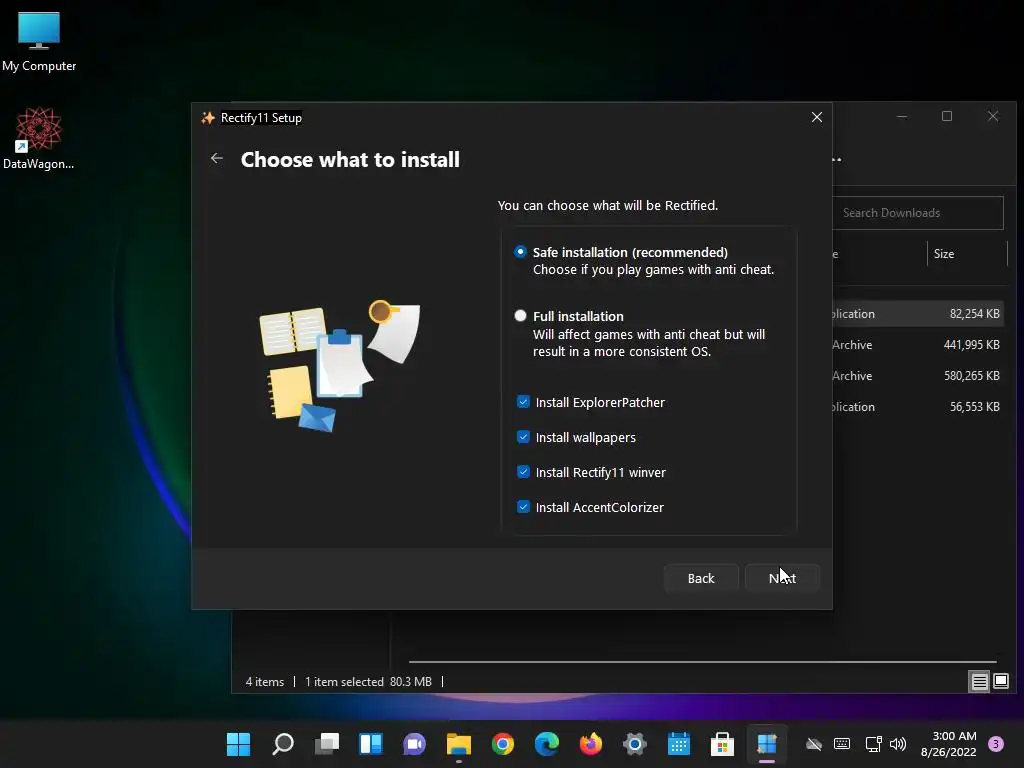Click the Next button

782,578
